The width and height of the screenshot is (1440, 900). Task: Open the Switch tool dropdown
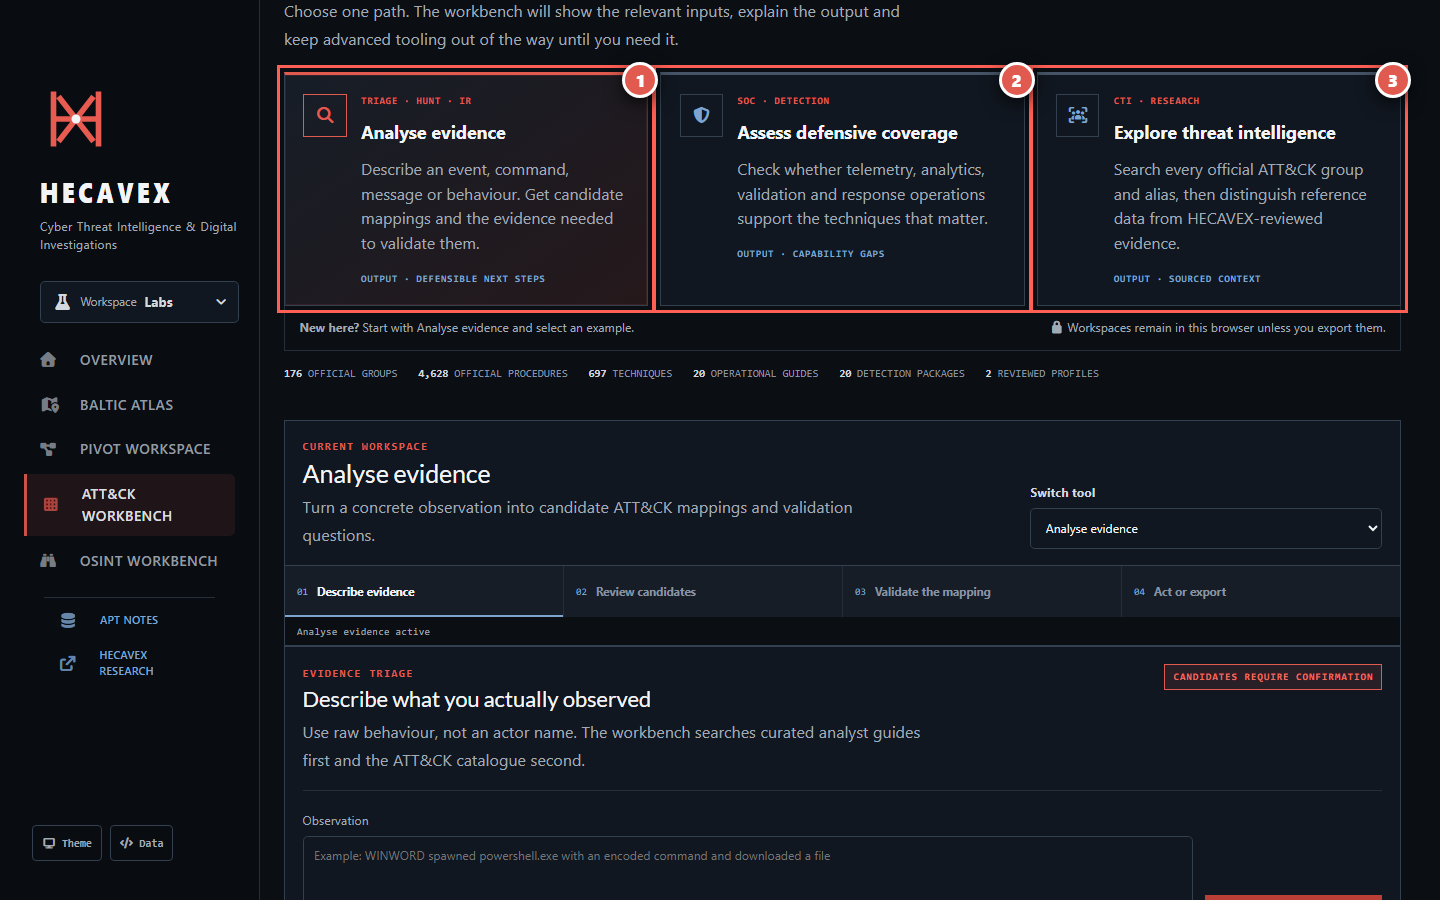tap(1205, 528)
